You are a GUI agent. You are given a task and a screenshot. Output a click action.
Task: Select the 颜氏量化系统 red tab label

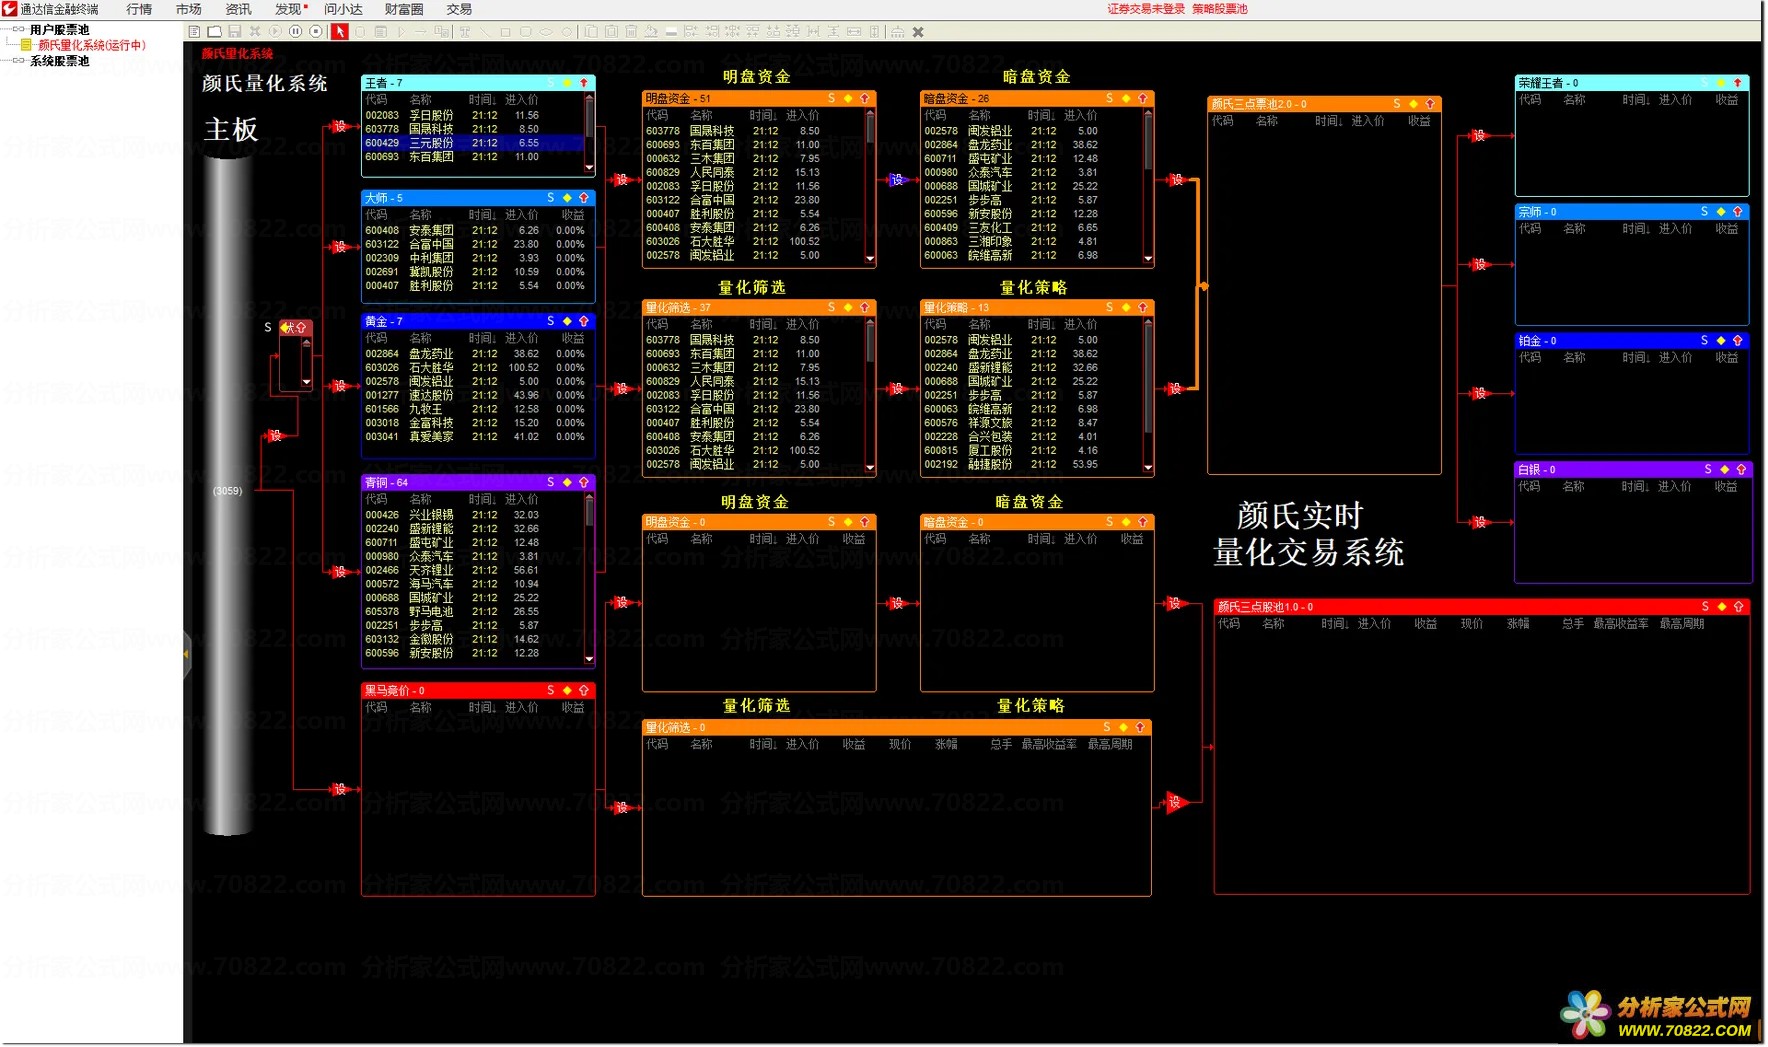coord(237,54)
